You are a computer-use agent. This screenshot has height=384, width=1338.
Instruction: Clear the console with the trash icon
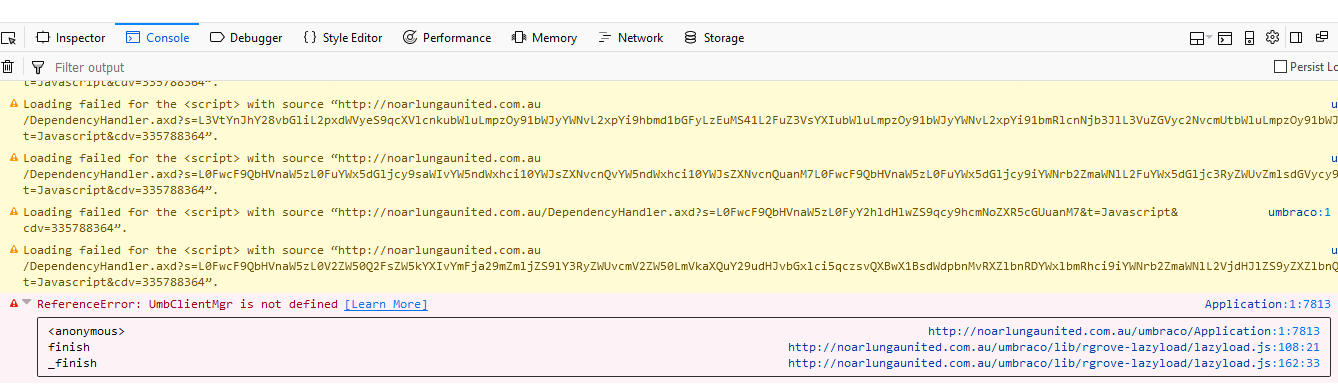8,67
